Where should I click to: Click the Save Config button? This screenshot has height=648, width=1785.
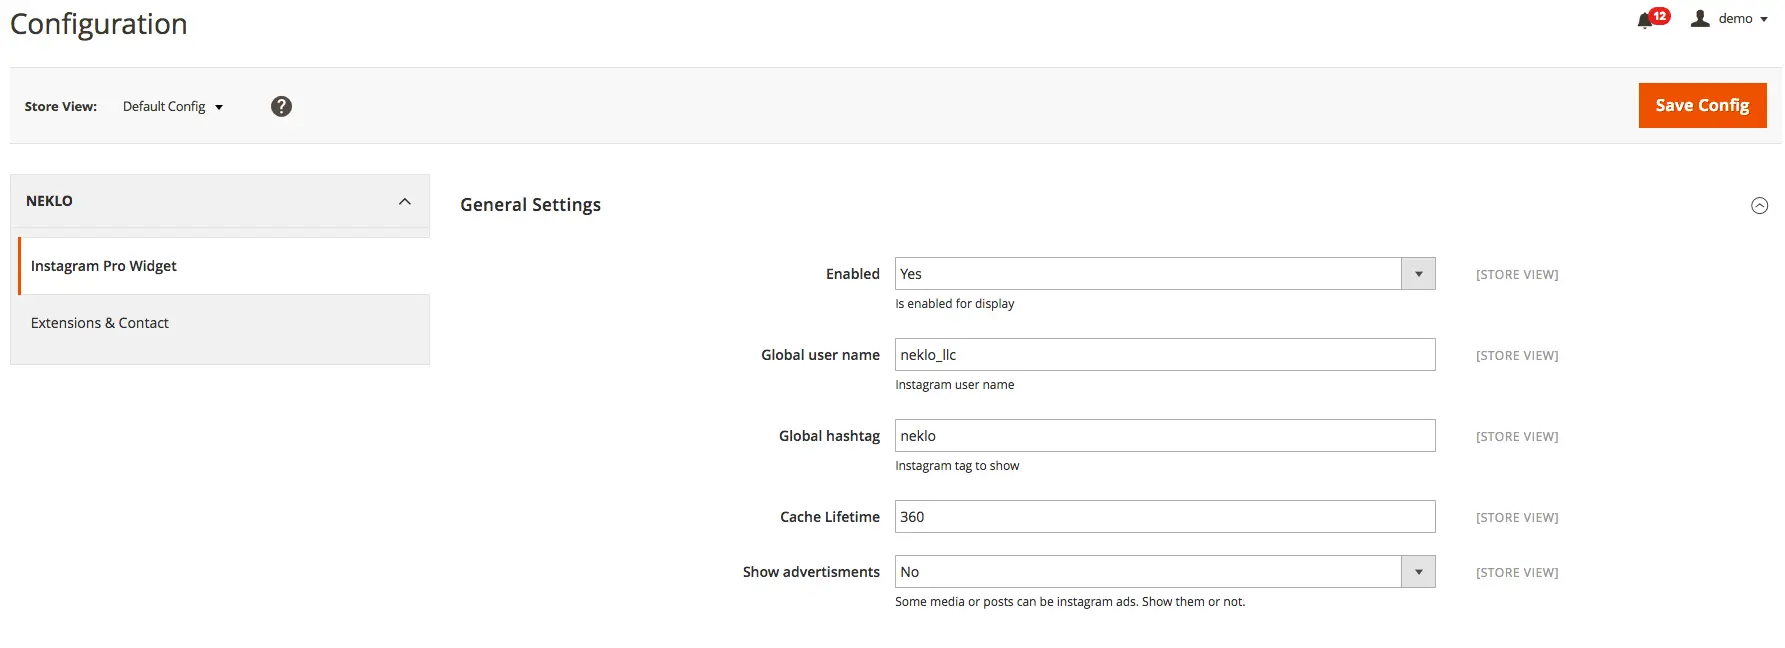pyautogui.click(x=1702, y=105)
